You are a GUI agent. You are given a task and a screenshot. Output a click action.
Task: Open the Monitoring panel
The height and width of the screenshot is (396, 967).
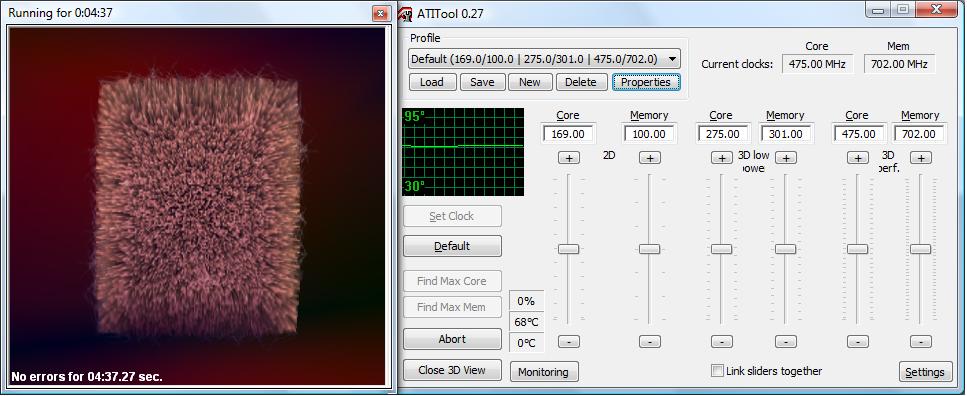[544, 372]
